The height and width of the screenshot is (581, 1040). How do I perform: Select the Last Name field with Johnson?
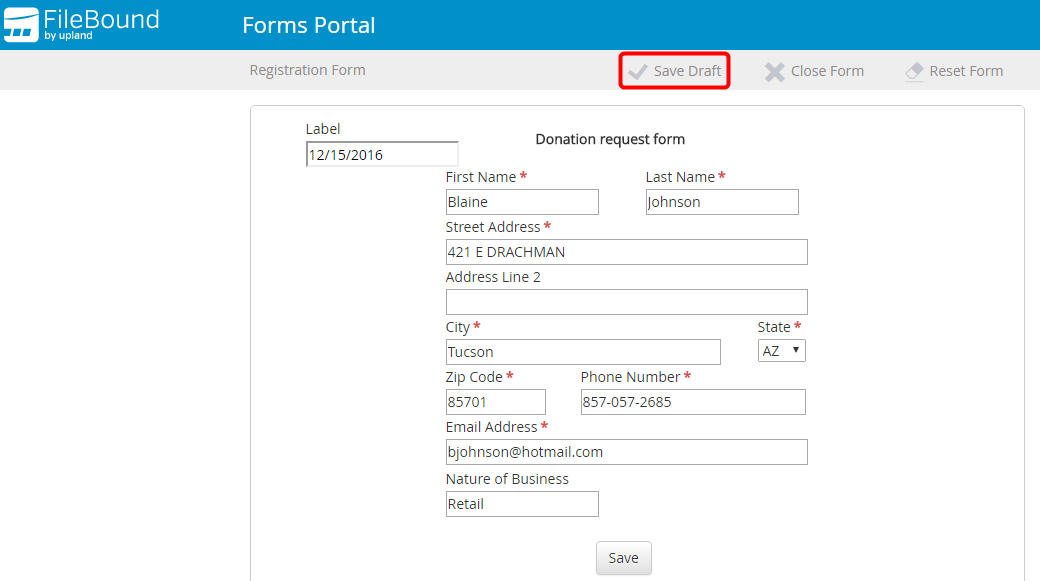[x=722, y=202]
